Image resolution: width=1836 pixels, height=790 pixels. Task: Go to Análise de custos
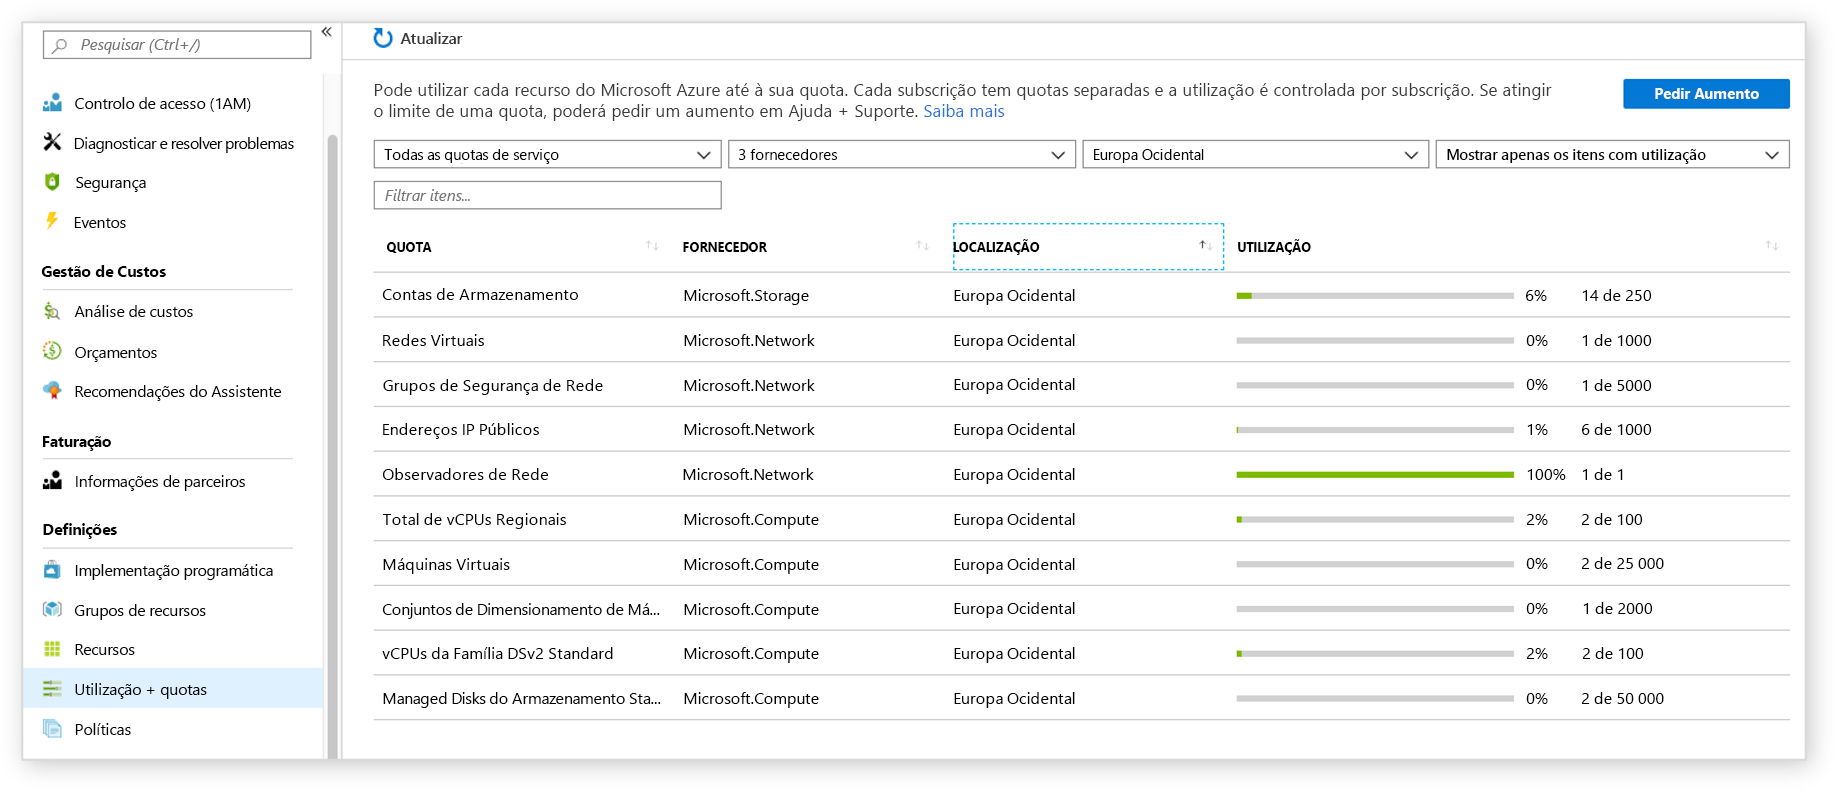[134, 311]
